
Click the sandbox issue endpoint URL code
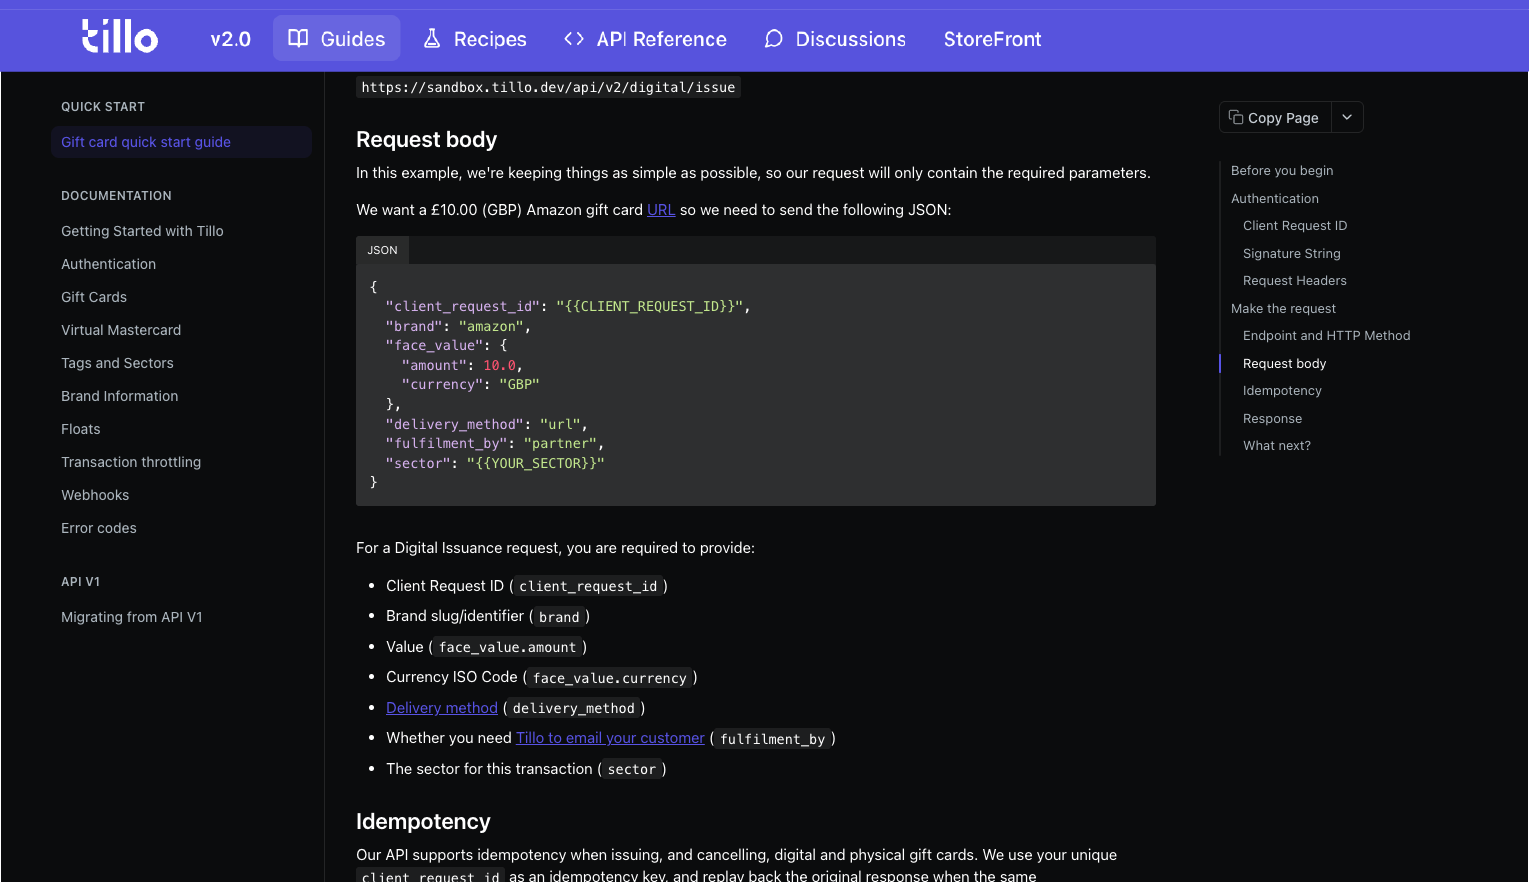548,87
